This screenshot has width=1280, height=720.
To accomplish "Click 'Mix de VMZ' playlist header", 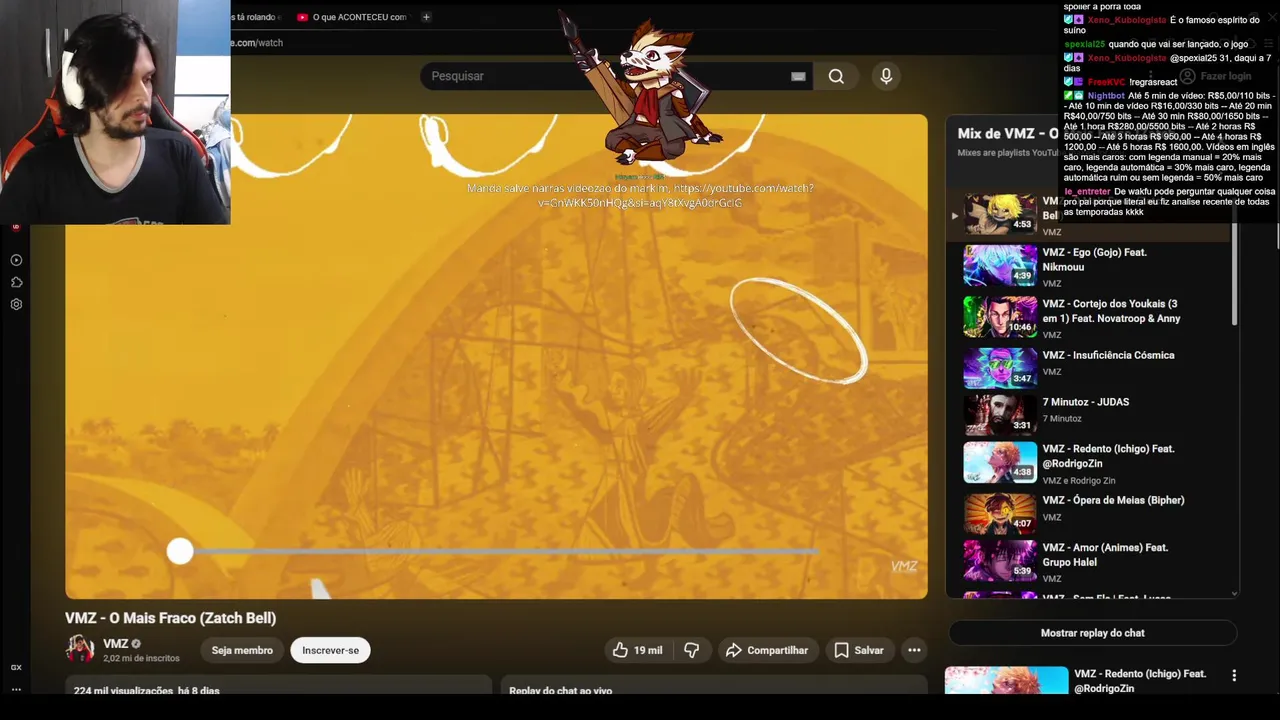I will [x=1007, y=133].
